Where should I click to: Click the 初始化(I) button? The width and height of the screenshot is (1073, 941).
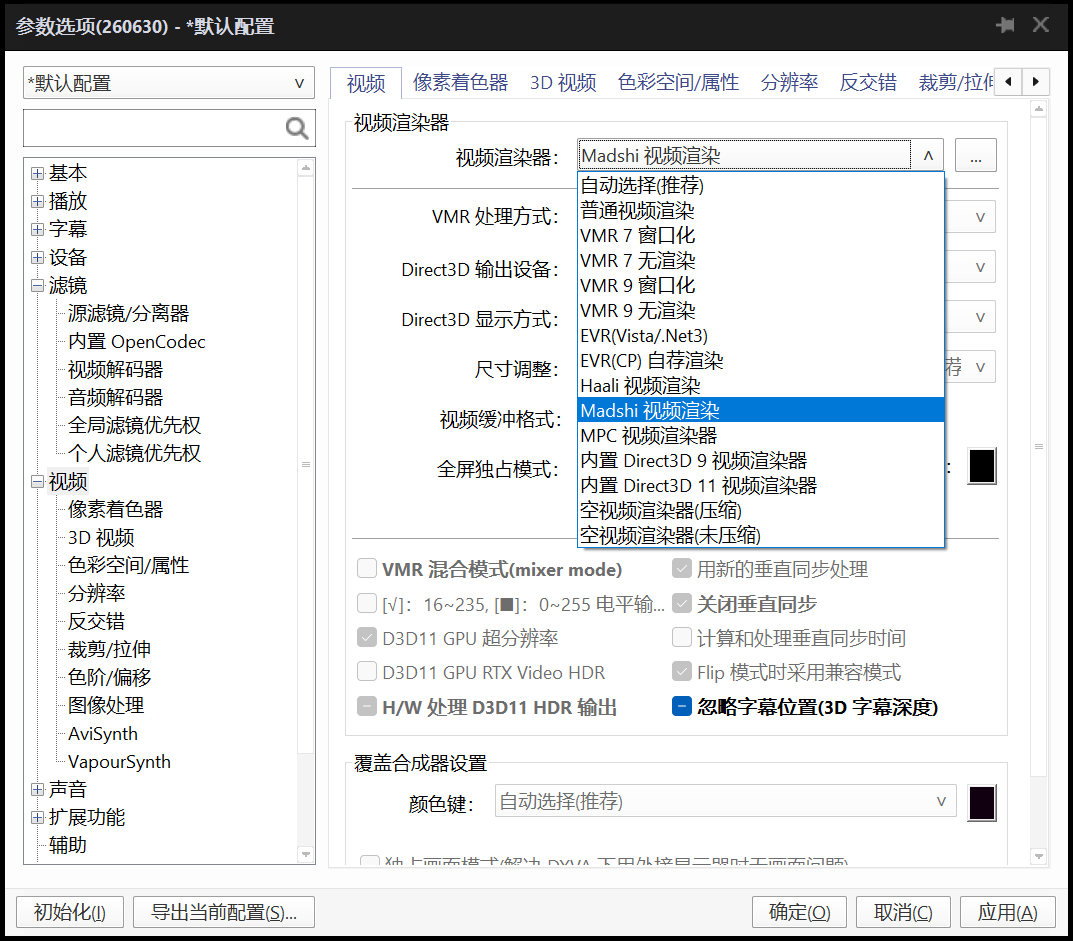[x=70, y=912]
